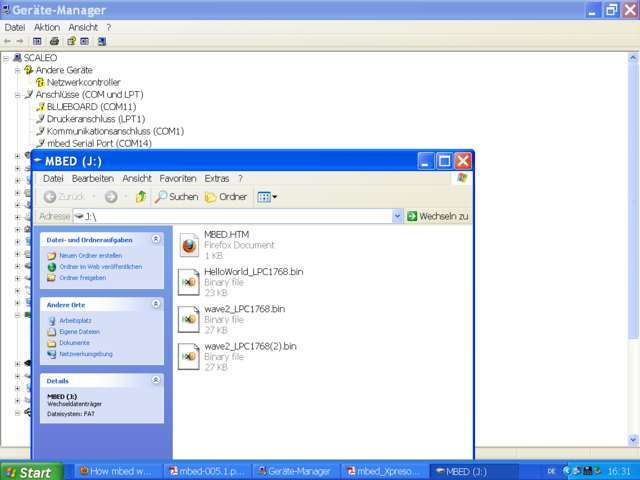Open Ansicht menu in MBED window
640x480 pixels.
click(x=137, y=178)
